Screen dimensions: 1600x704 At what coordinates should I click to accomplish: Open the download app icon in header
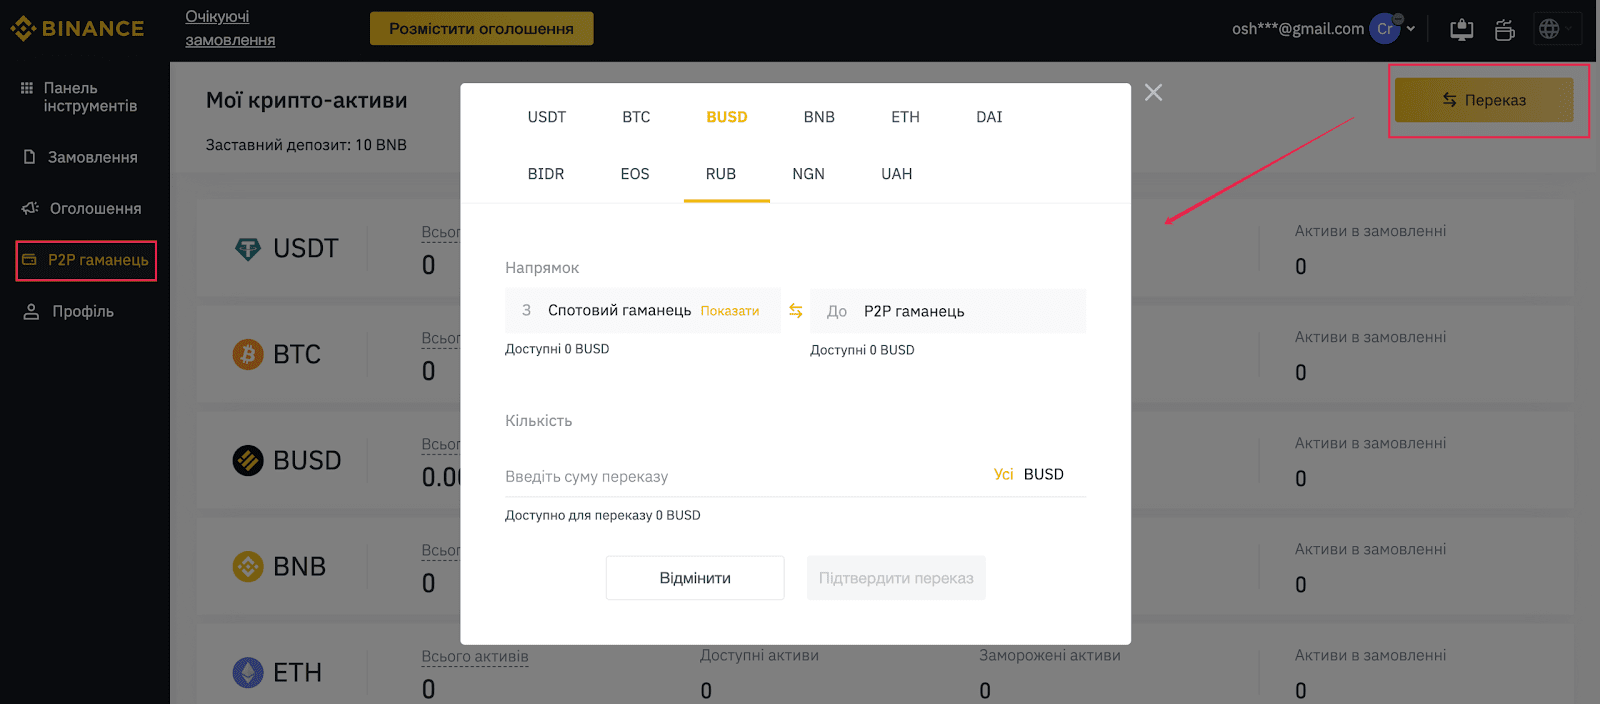coord(1461,29)
